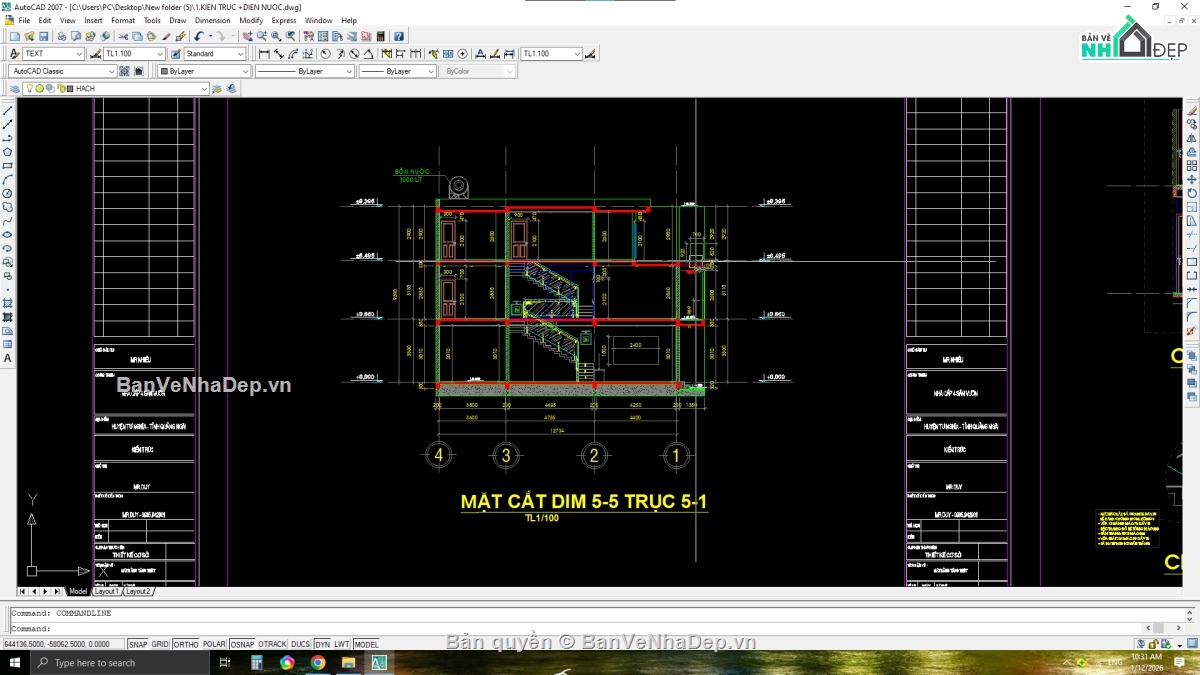Viewport: 1200px width, 675px height.
Task: Click the New drawing icon
Action: pos(14,37)
